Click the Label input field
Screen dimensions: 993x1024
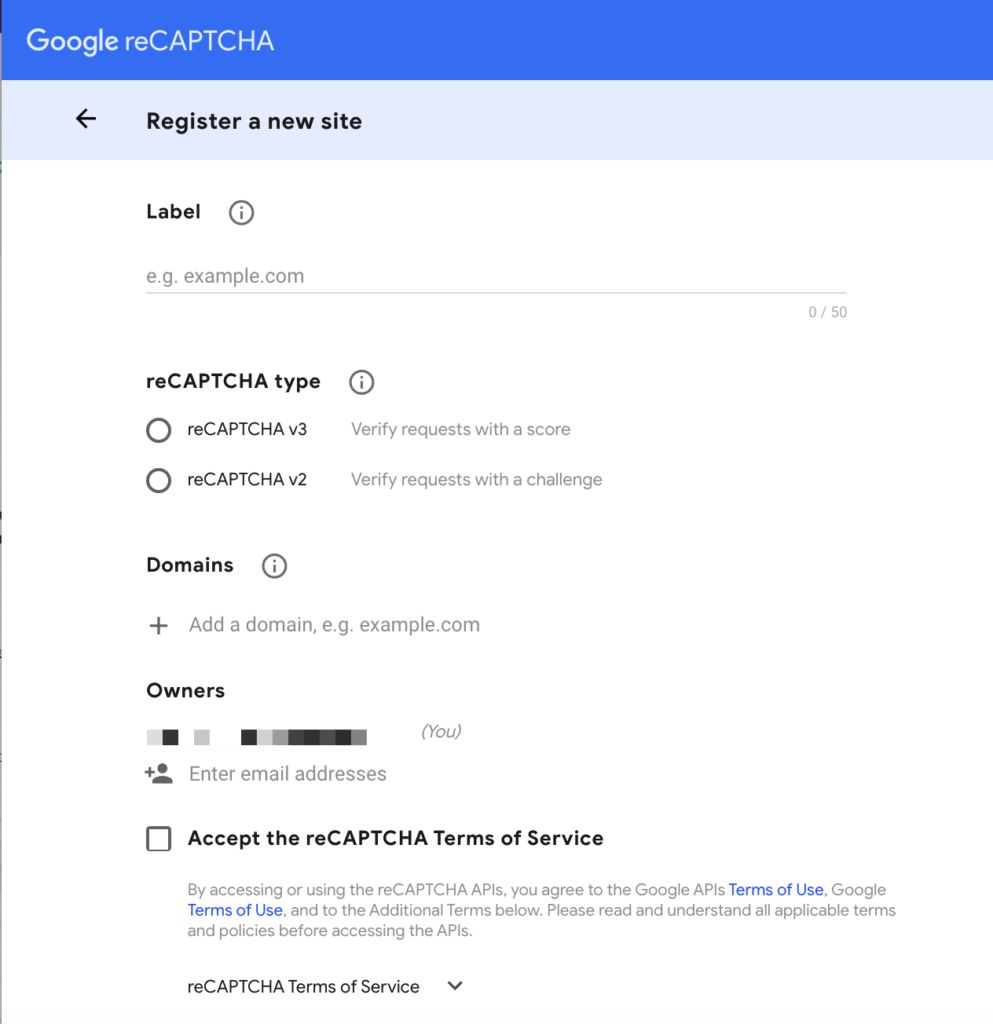(x=400, y=276)
